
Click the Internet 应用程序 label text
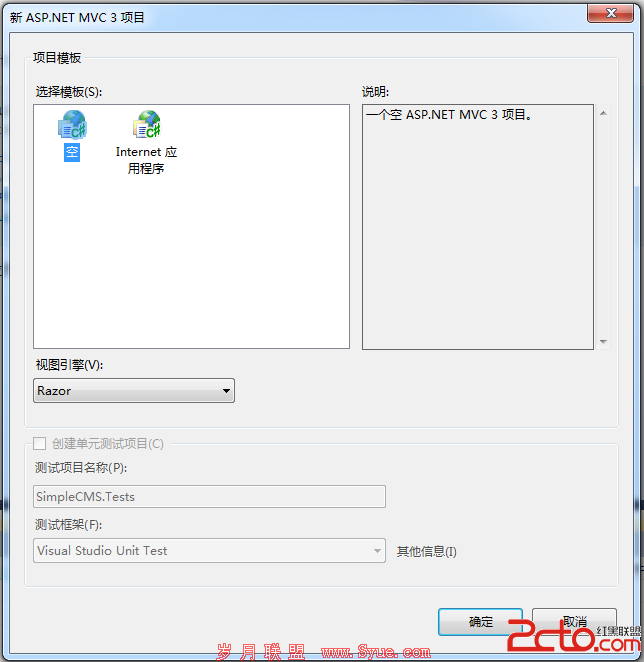[146, 160]
